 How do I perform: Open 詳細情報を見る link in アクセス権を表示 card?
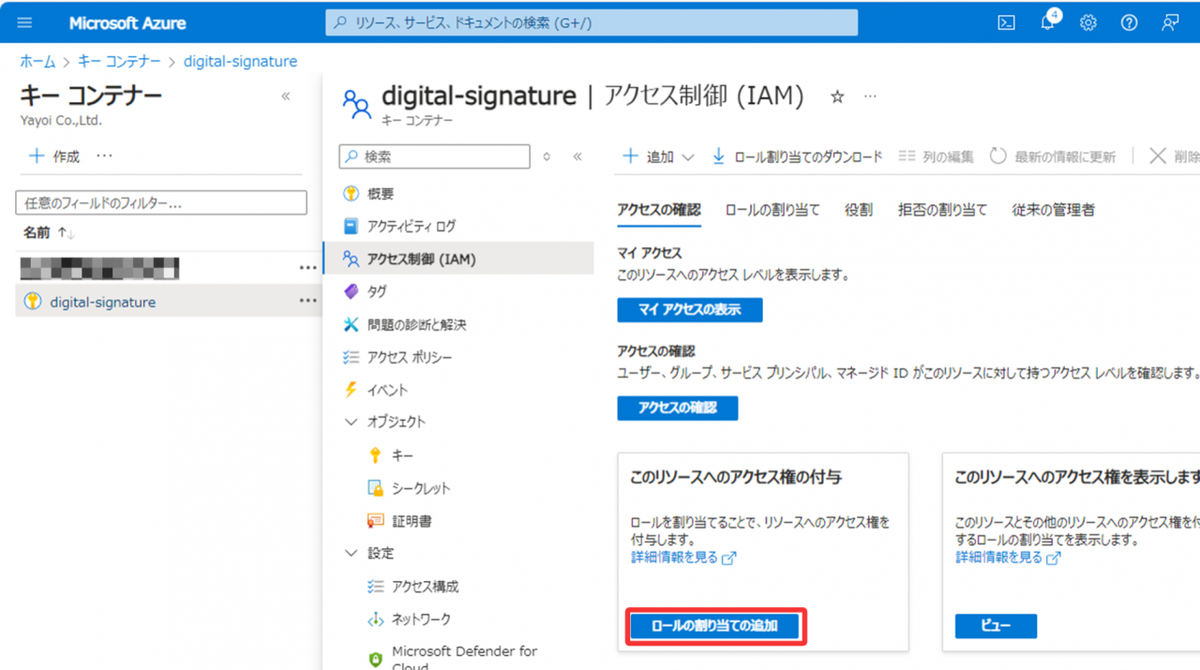pyautogui.click(x=1008, y=558)
